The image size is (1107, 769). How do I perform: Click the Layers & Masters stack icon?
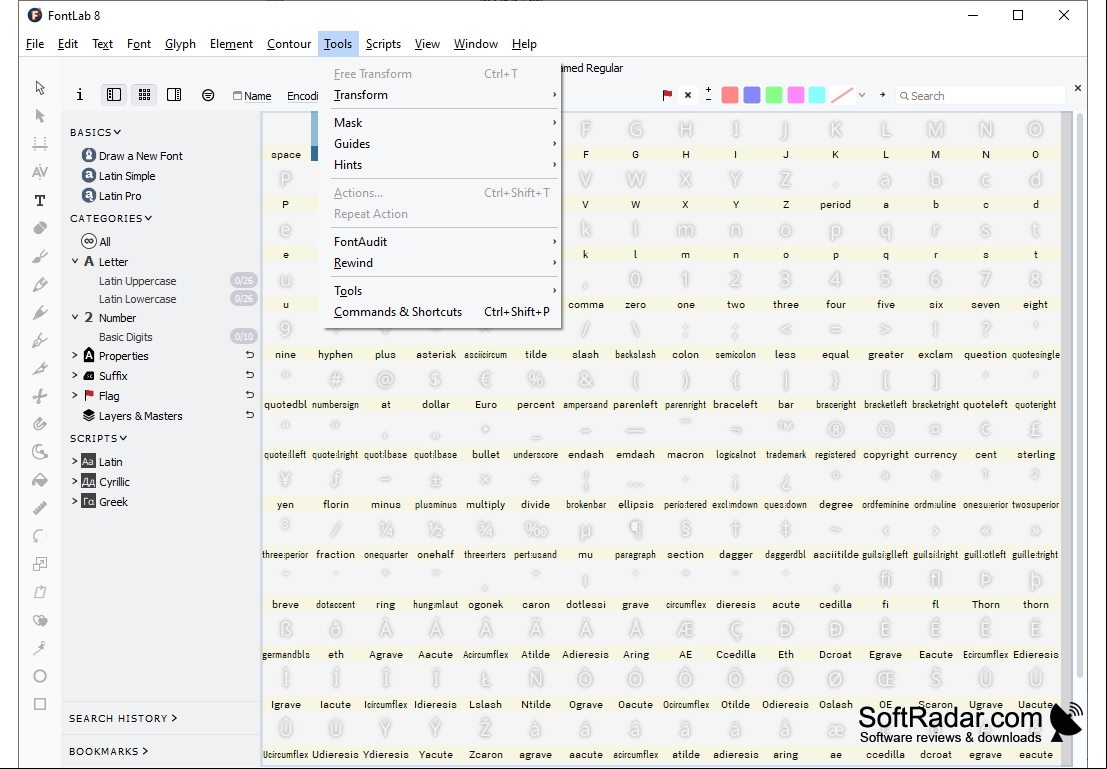click(89, 415)
